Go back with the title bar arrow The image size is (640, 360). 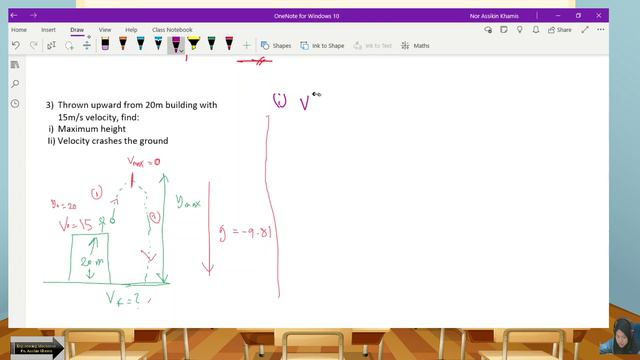click(x=14, y=16)
